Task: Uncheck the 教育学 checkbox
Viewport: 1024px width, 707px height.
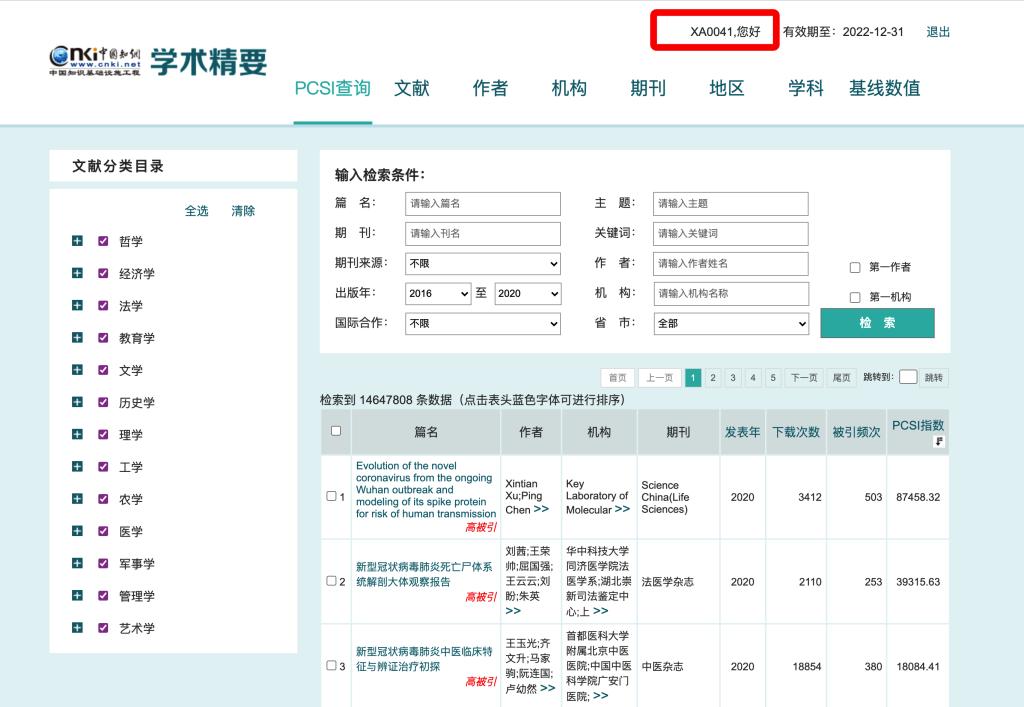Action: (x=103, y=338)
